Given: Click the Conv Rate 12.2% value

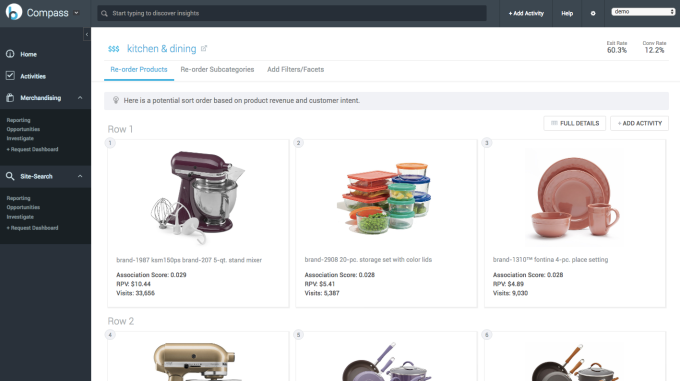Looking at the screenshot, I should point(654,50).
